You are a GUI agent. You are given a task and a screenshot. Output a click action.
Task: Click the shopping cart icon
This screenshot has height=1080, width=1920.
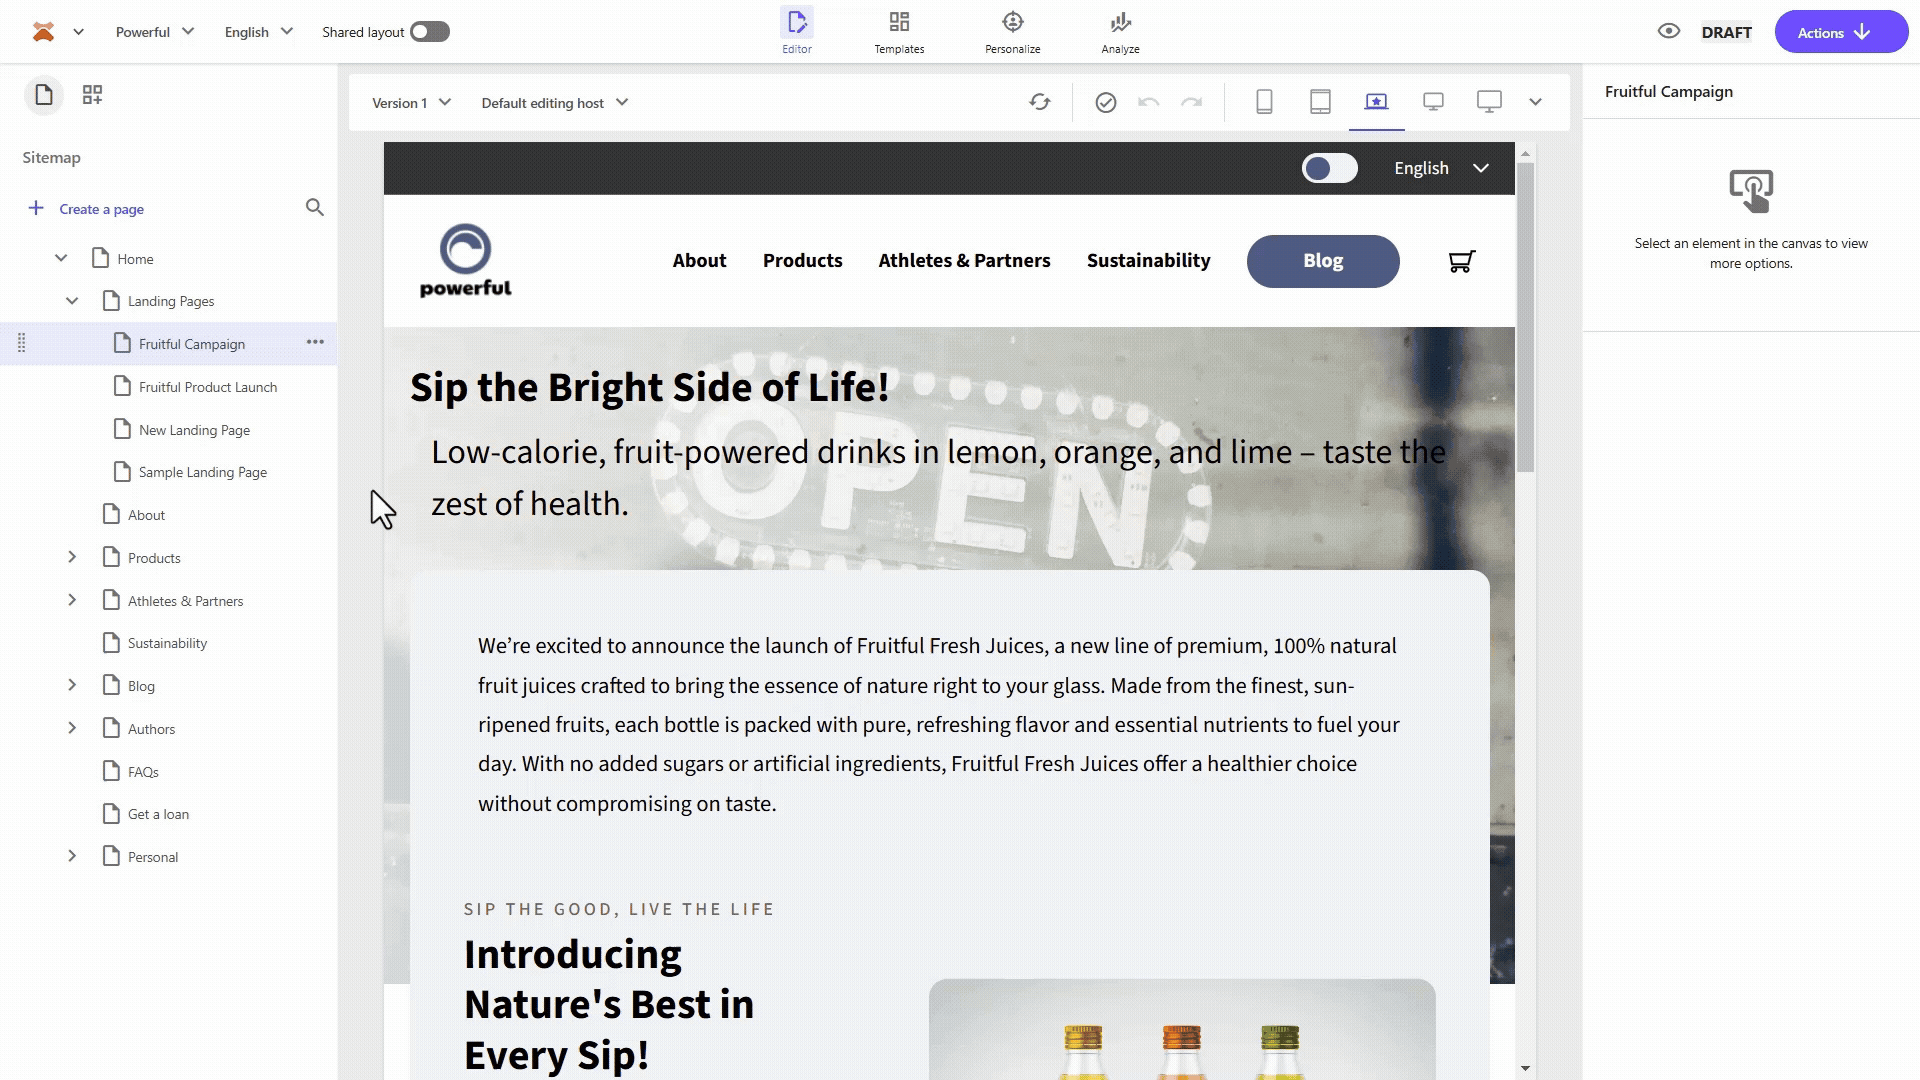click(x=1462, y=261)
